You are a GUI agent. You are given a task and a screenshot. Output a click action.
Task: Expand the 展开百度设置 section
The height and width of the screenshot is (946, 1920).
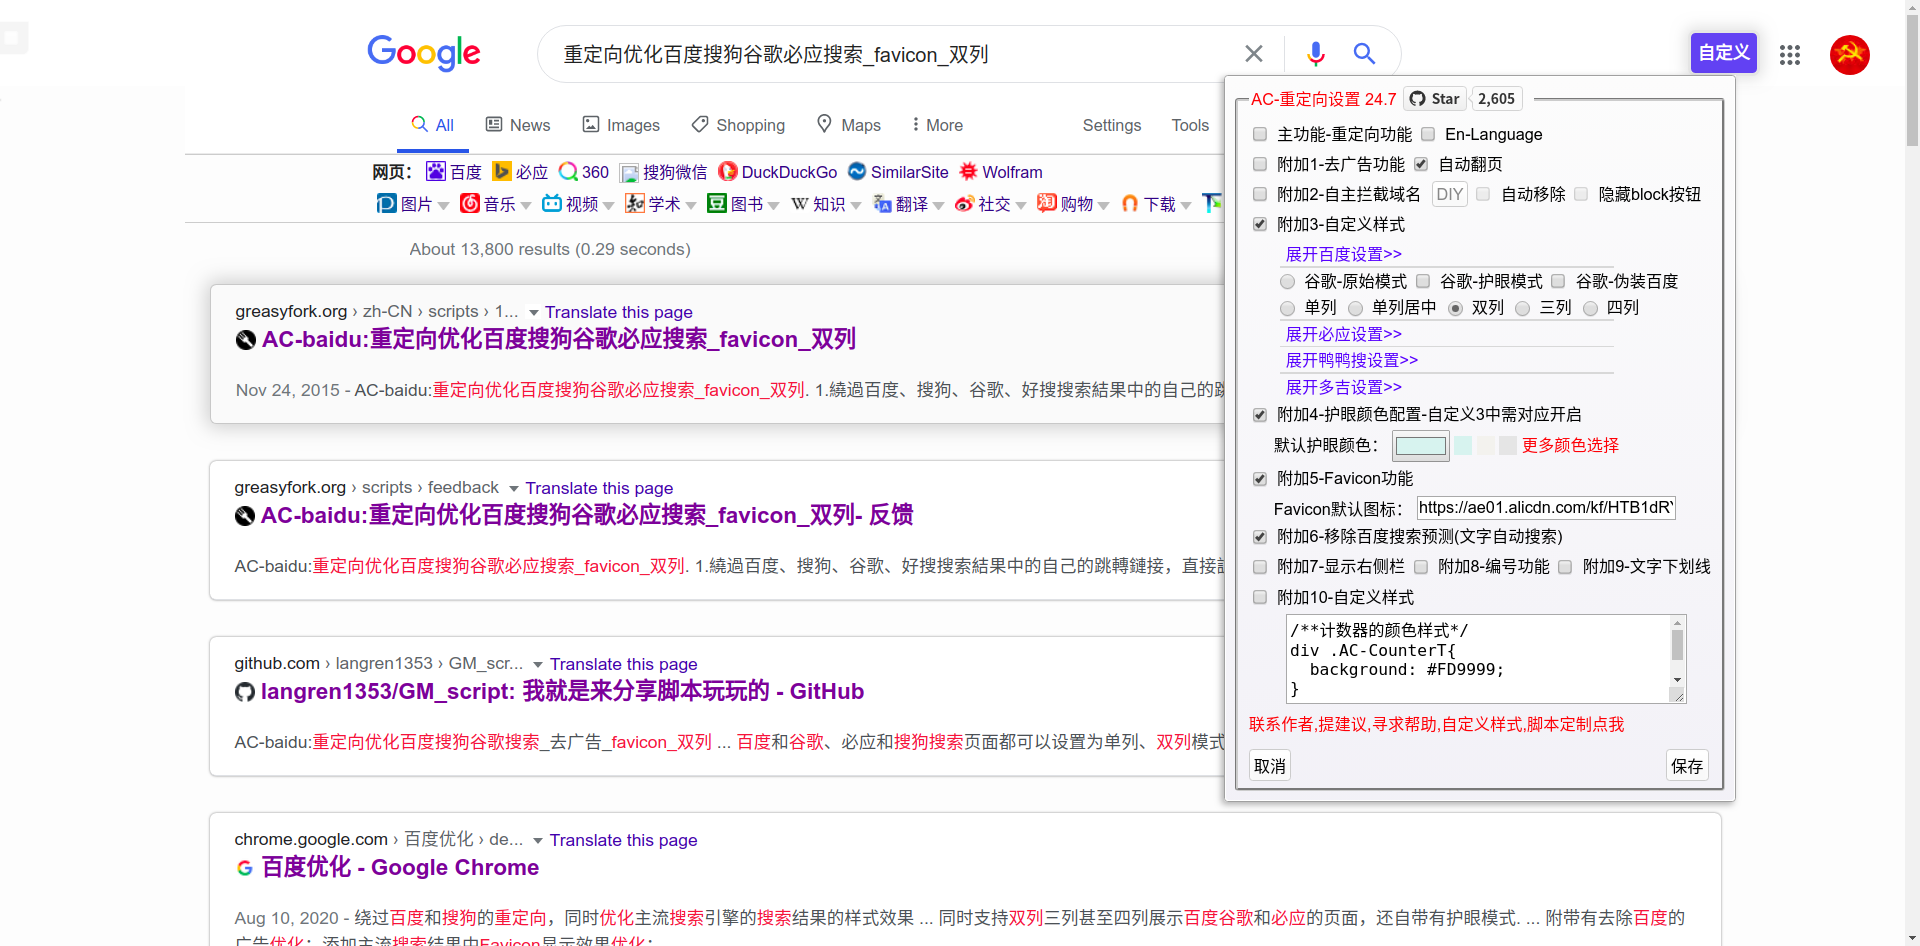click(1343, 254)
